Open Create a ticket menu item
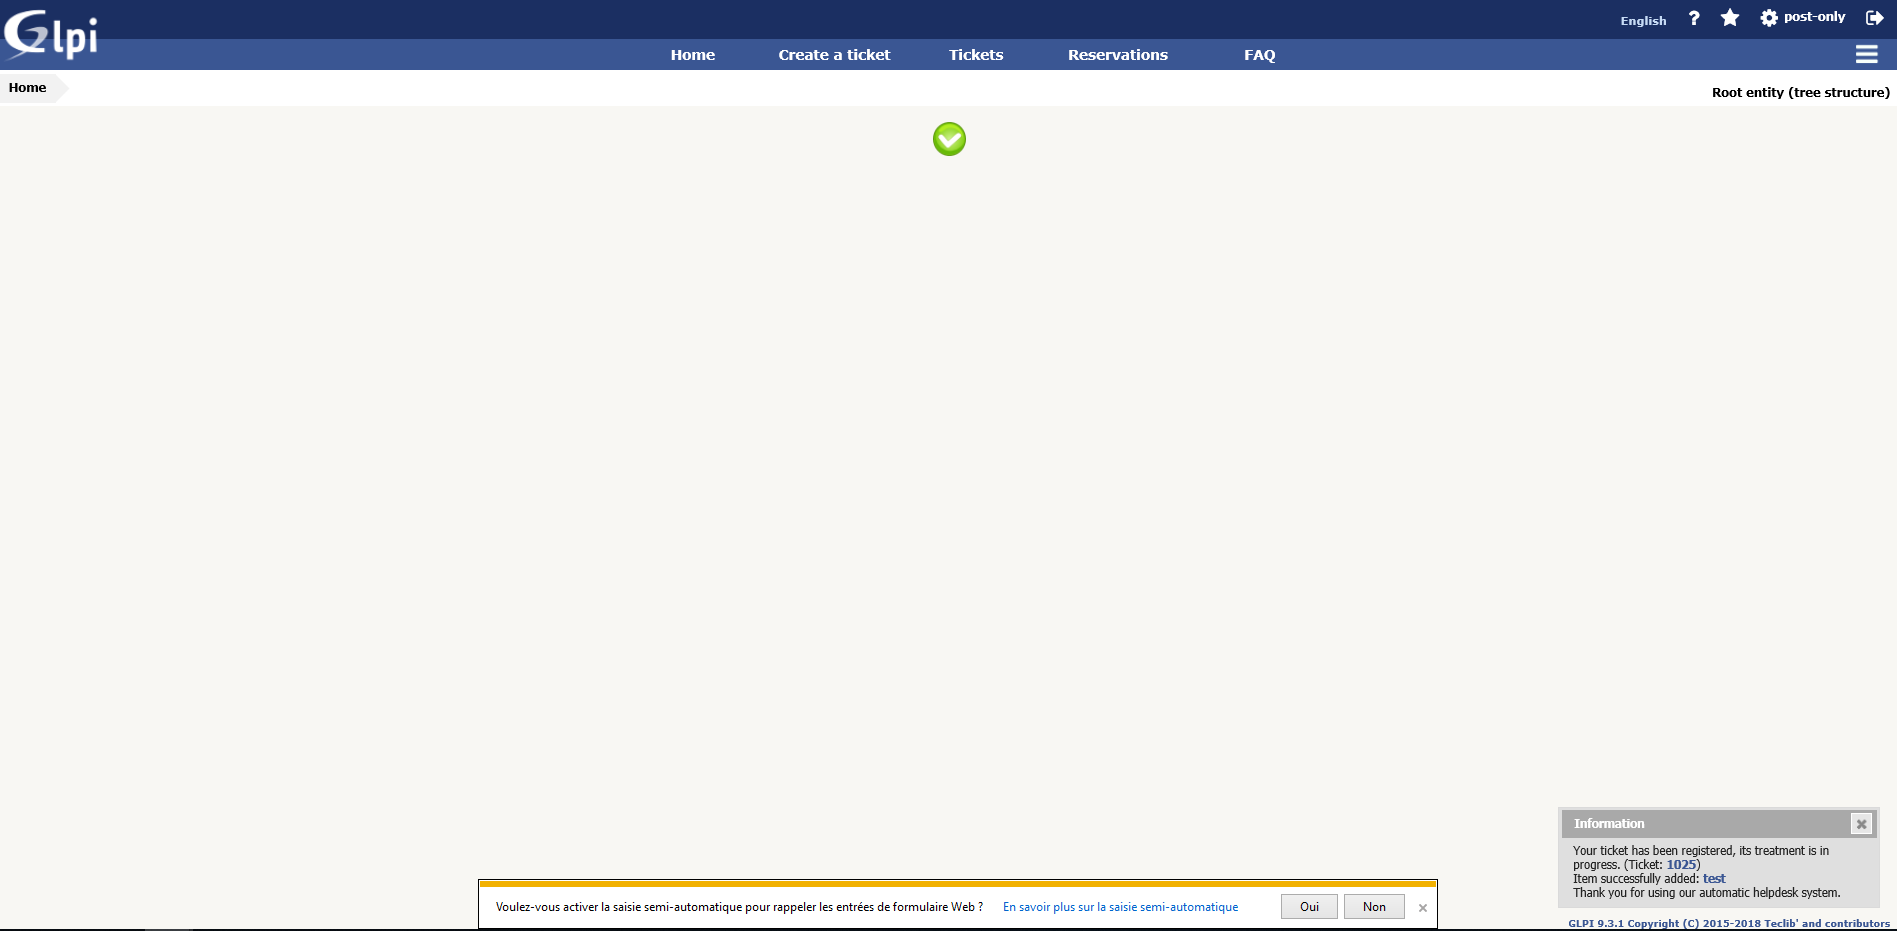 (834, 55)
